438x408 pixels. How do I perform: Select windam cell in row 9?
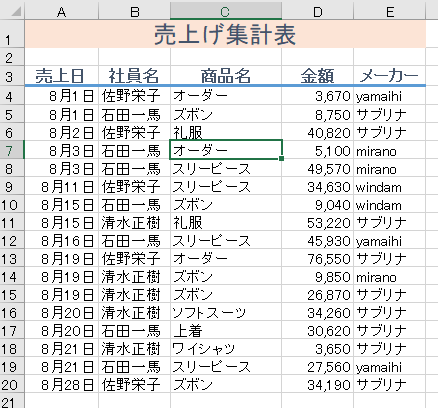pyautogui.click(x=389, y=187)
